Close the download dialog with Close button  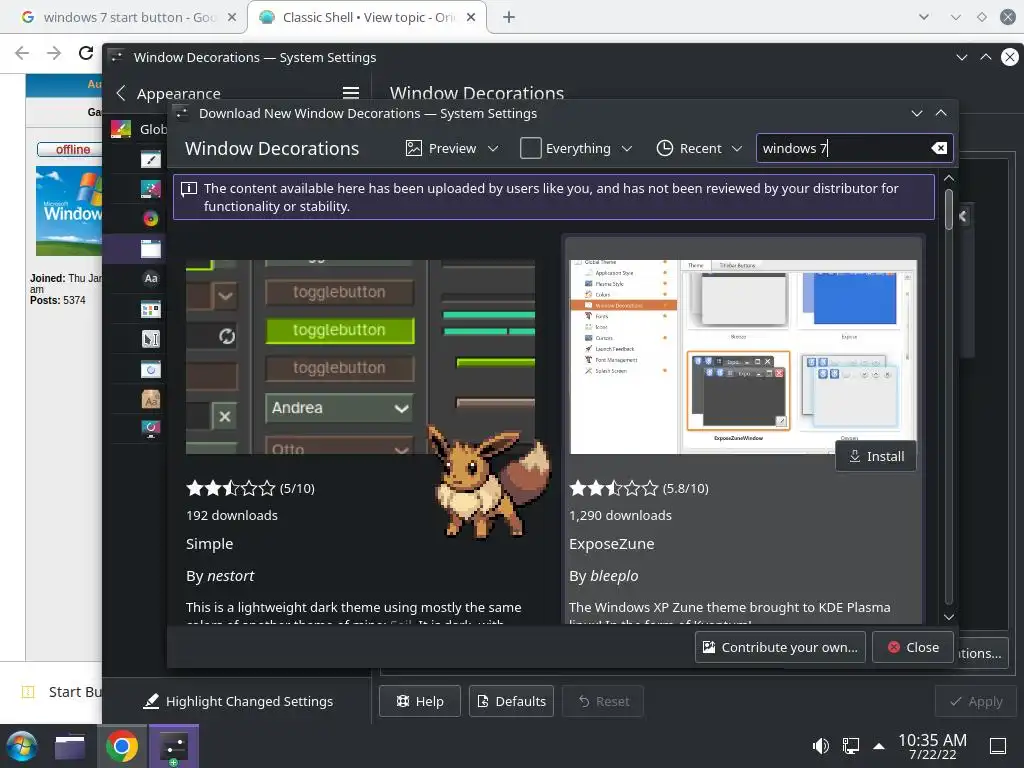click(x=912, y=647)
